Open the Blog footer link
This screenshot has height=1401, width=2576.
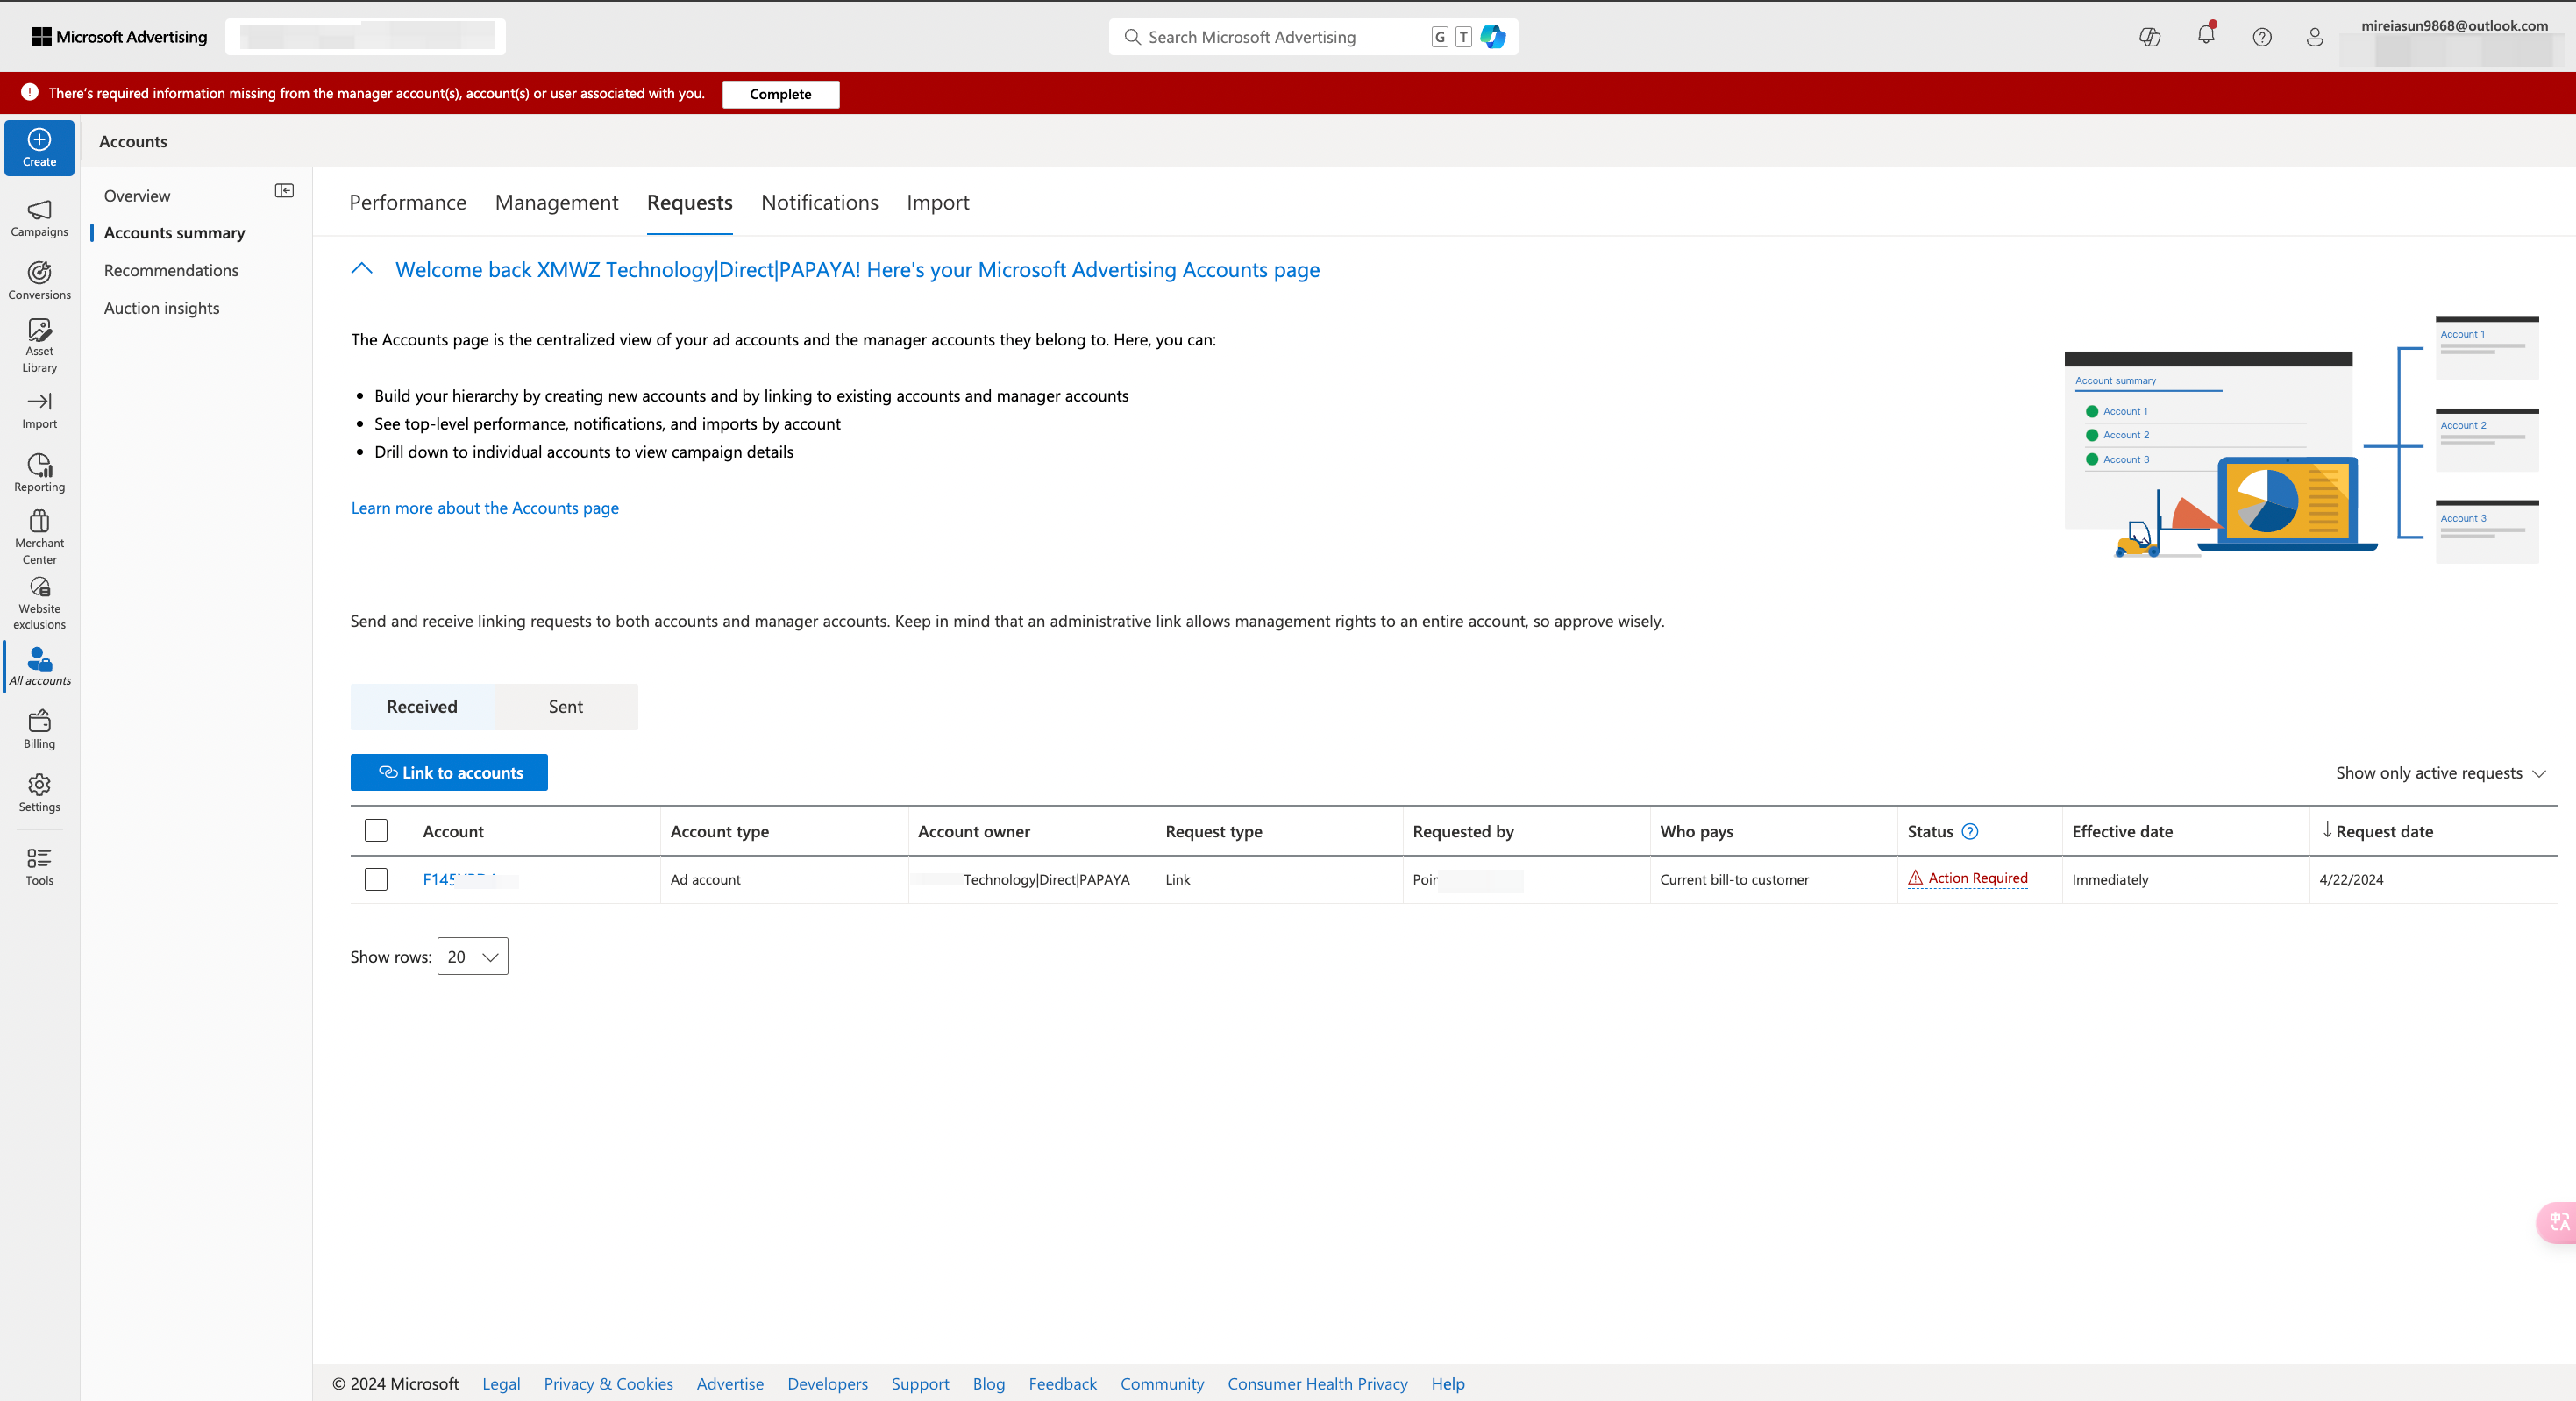988,1384
